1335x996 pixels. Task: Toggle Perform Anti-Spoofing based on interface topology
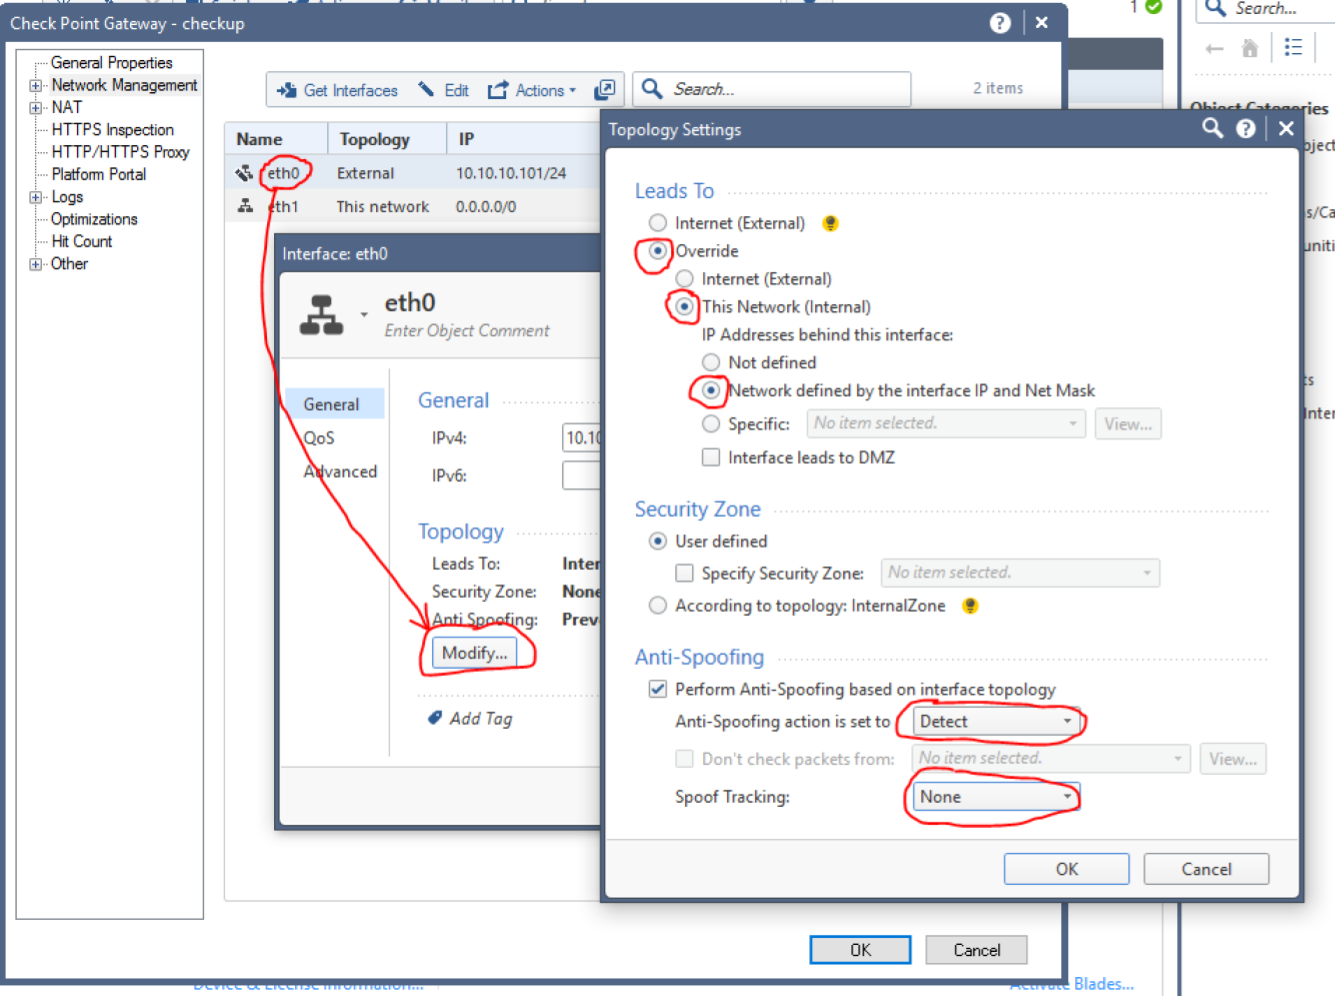657,689
